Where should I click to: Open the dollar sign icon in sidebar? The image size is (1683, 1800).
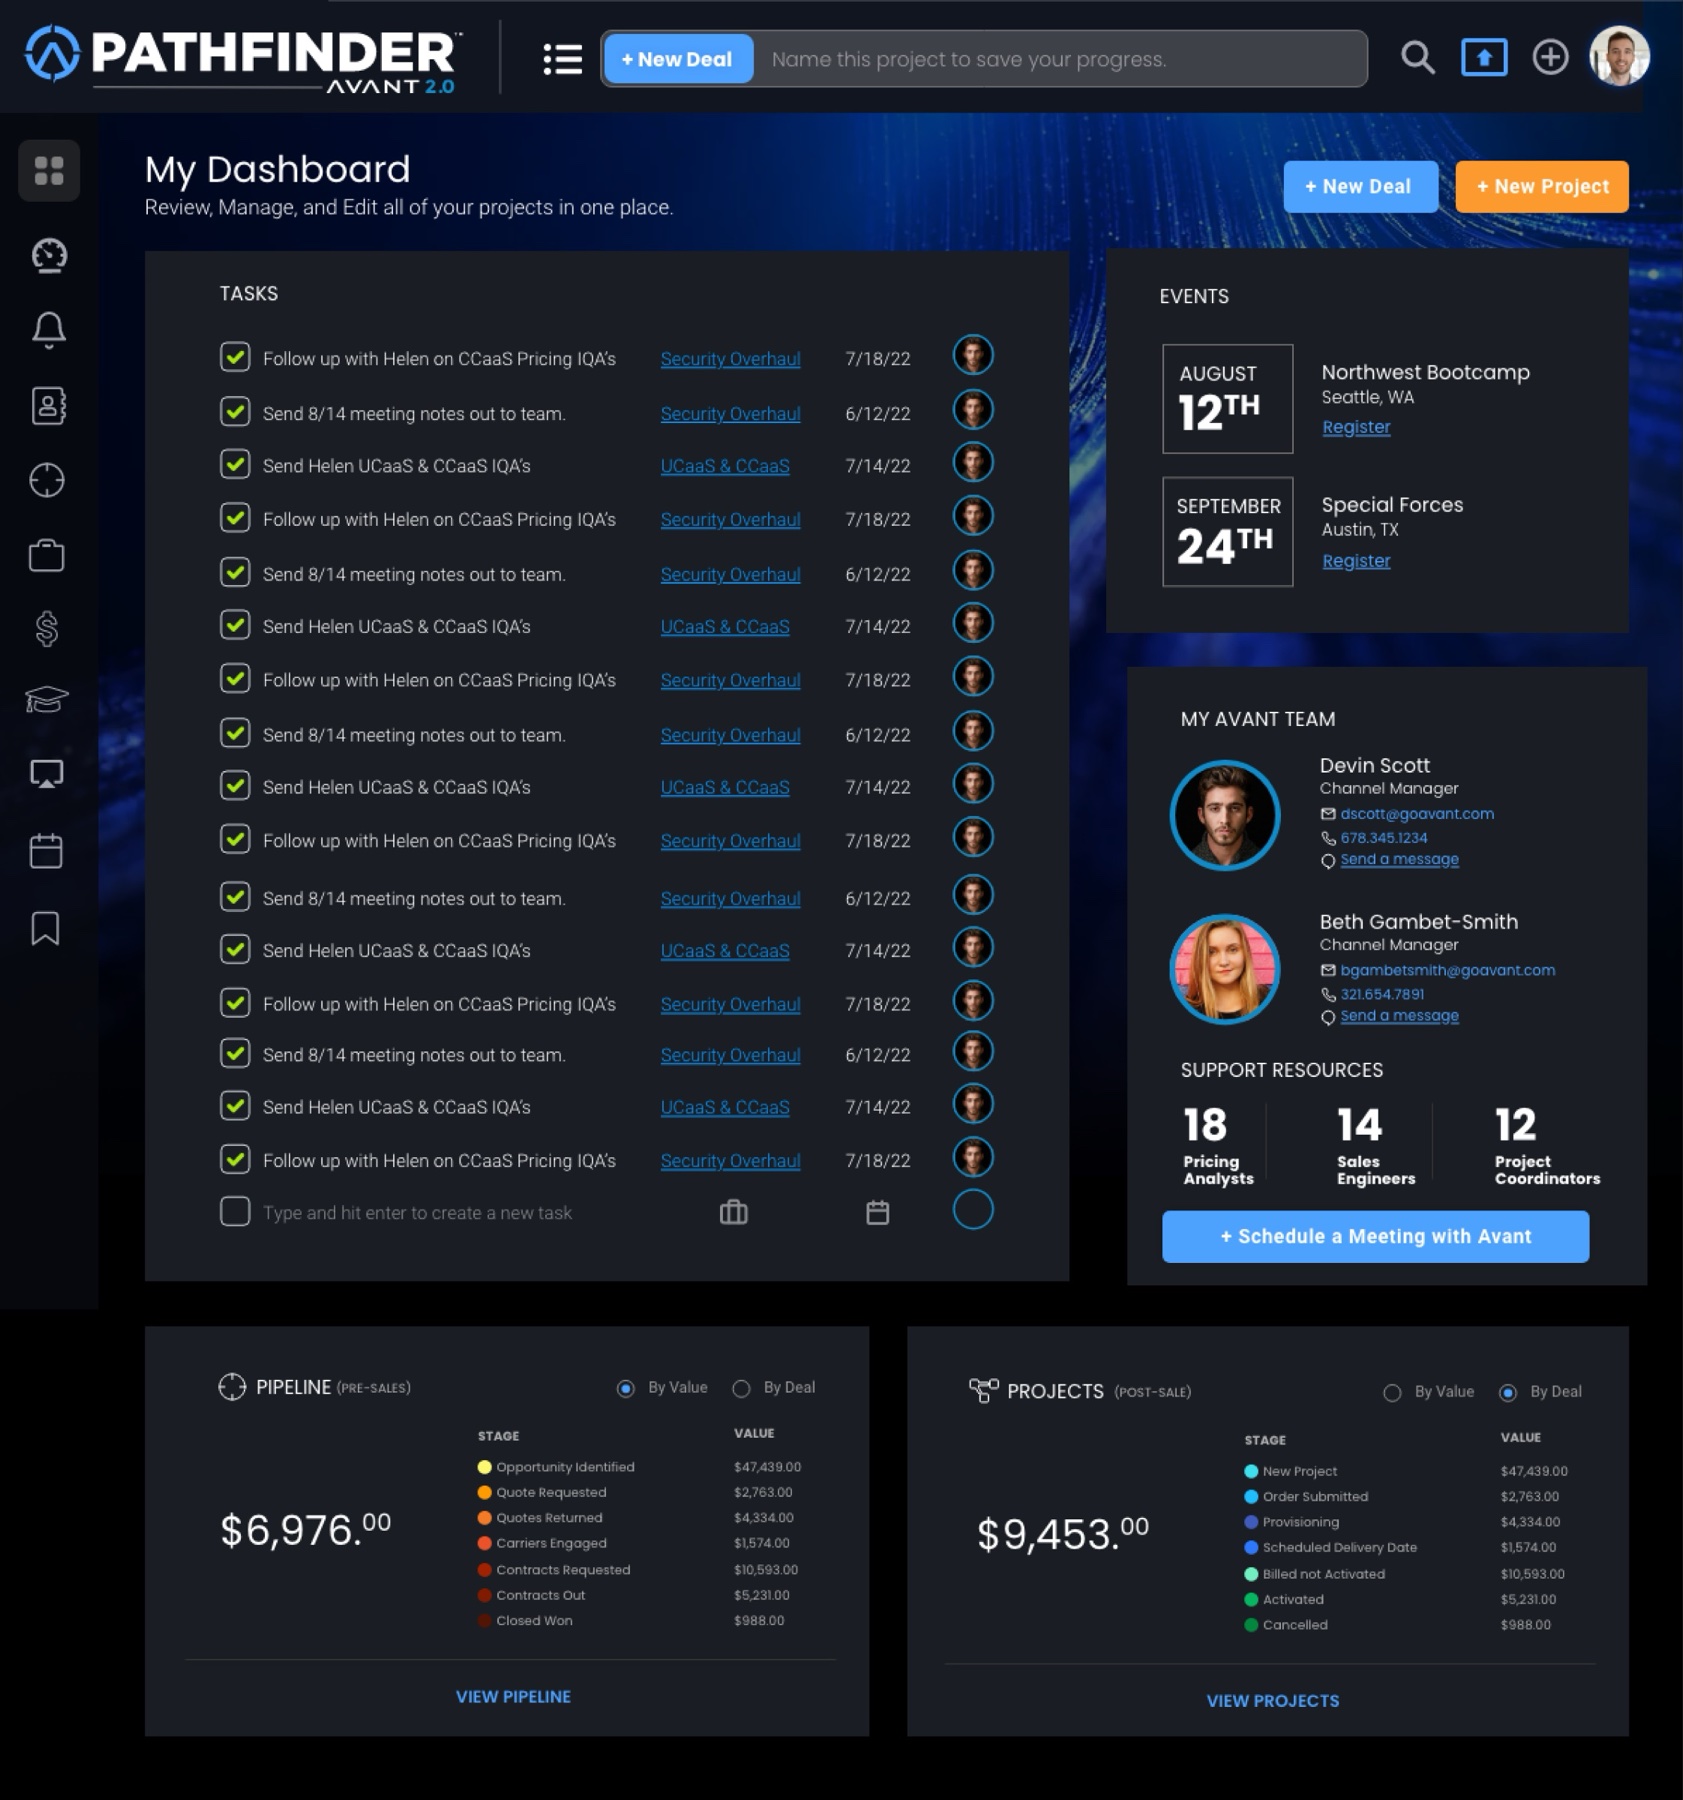[x=47, y=629]
